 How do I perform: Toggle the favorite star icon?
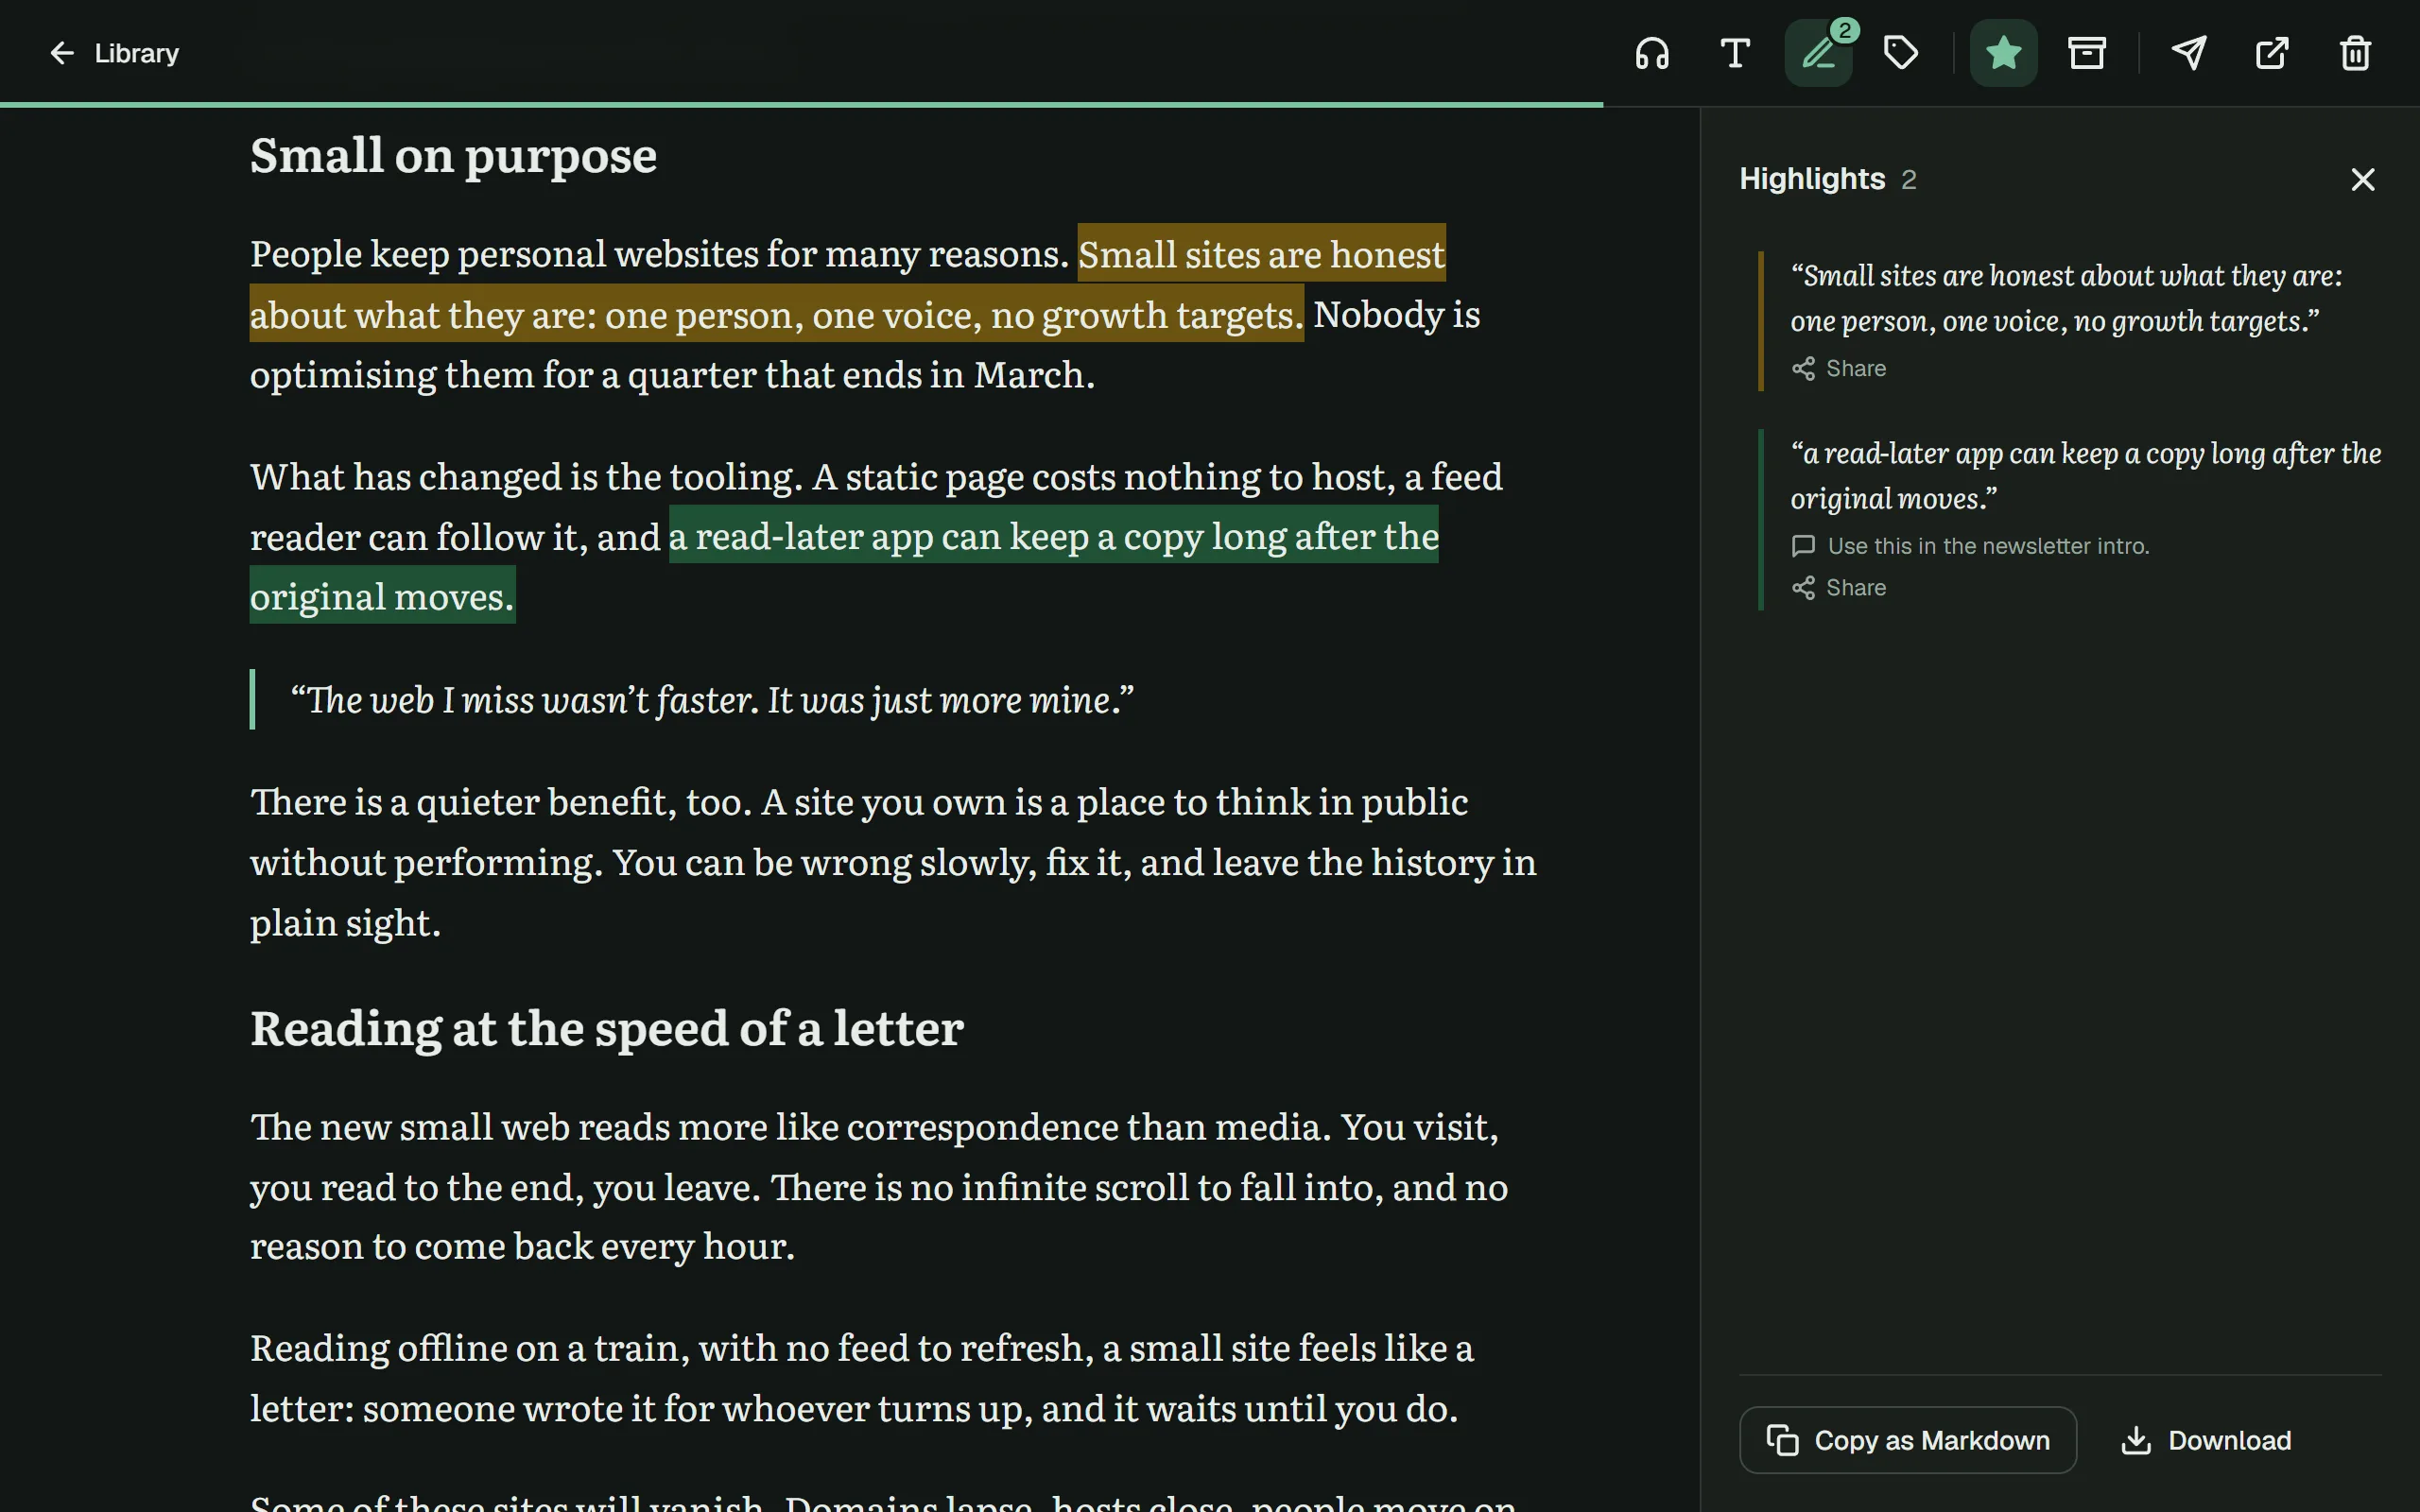[2003, 53]
